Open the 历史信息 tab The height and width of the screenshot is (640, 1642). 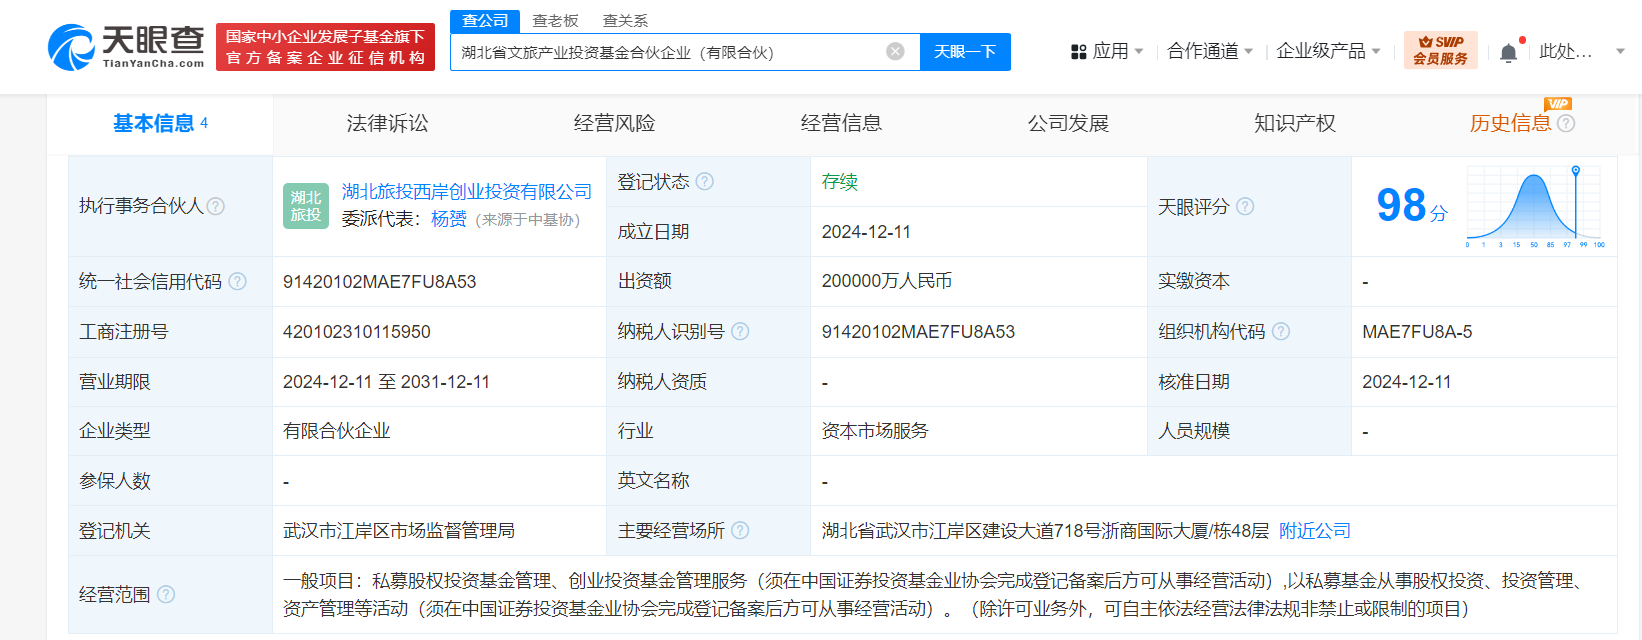pyautogui.click(x=1510, y=123)
